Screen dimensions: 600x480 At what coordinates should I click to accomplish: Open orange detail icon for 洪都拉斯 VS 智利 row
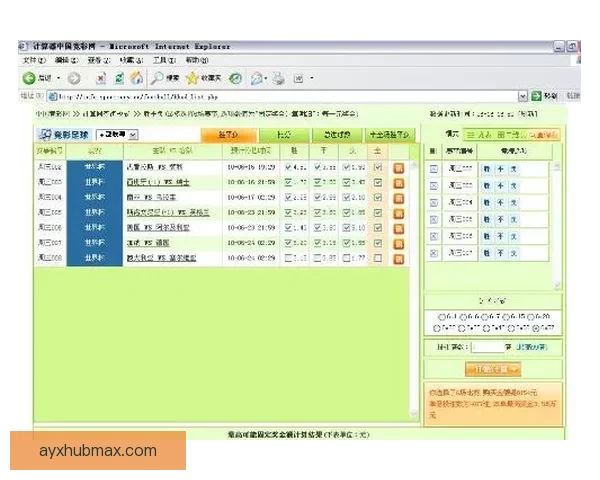click(x=399, y=168)
